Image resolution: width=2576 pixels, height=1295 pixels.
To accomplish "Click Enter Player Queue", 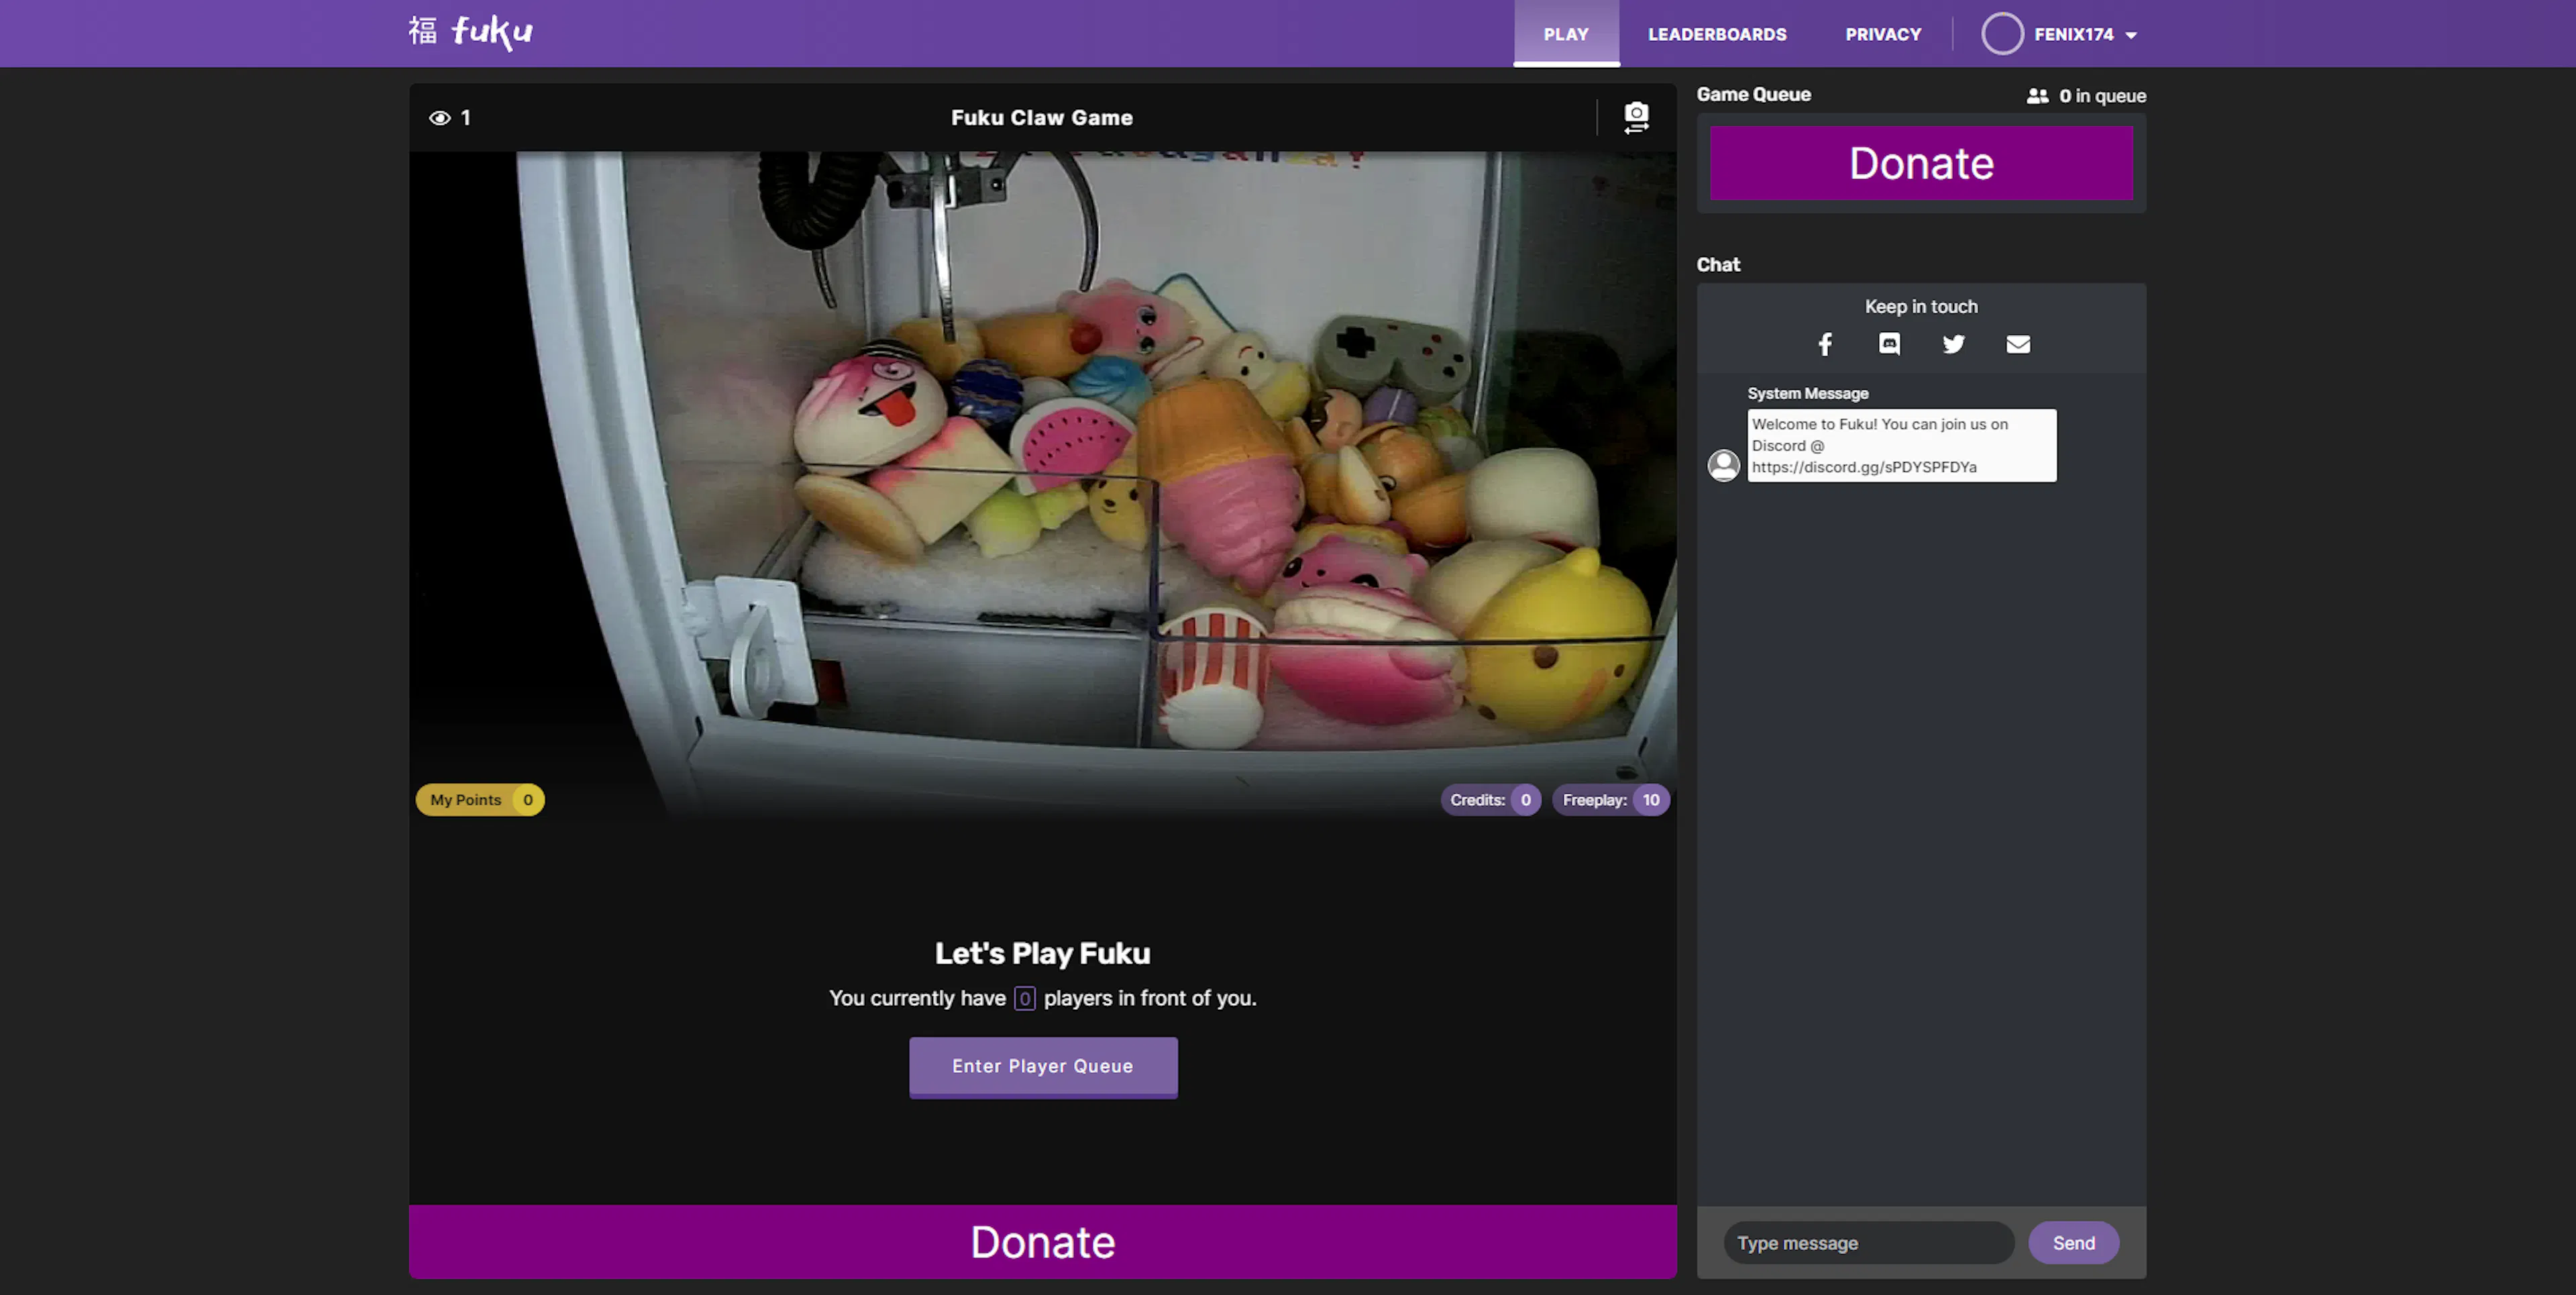I will pos(1043,1066).
